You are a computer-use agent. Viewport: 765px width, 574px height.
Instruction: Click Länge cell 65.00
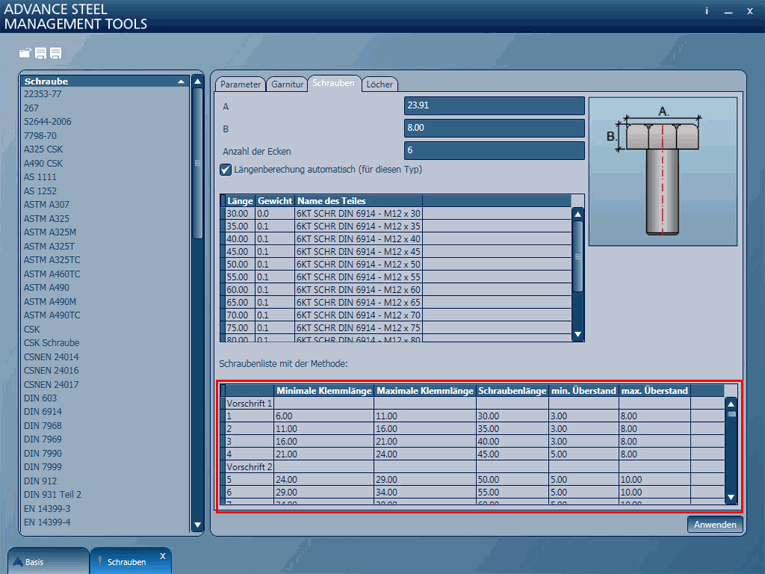pyautogui.click(x=240, y=302)
